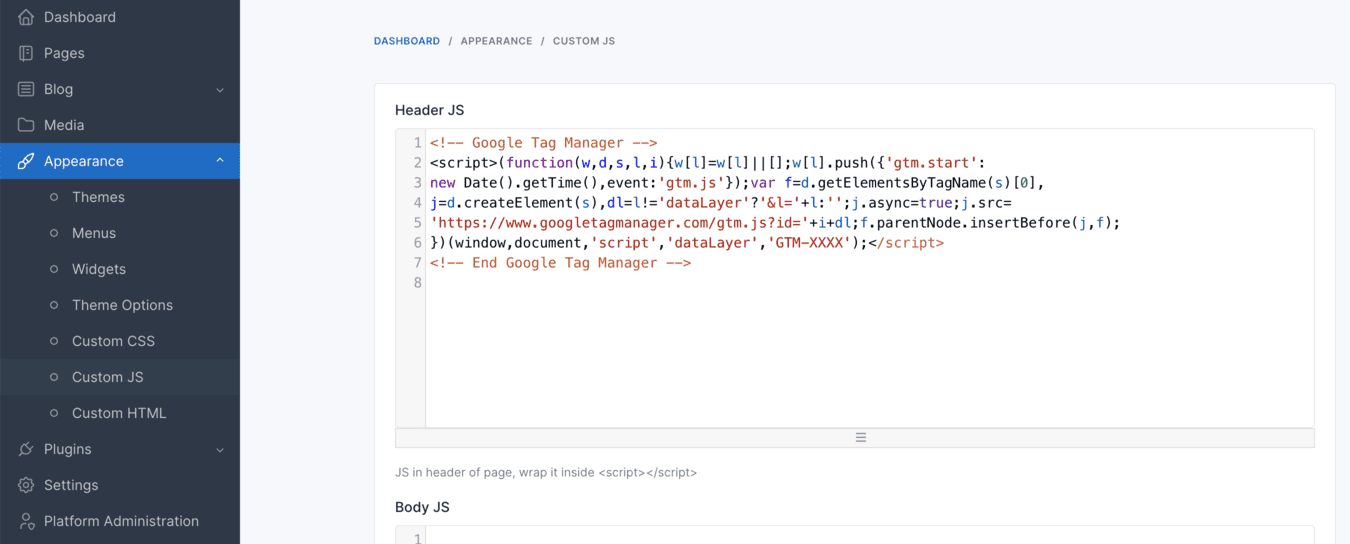Click line number 8 in Header JS gutter
Screen dimensions: 1350x544
[417, 283]
